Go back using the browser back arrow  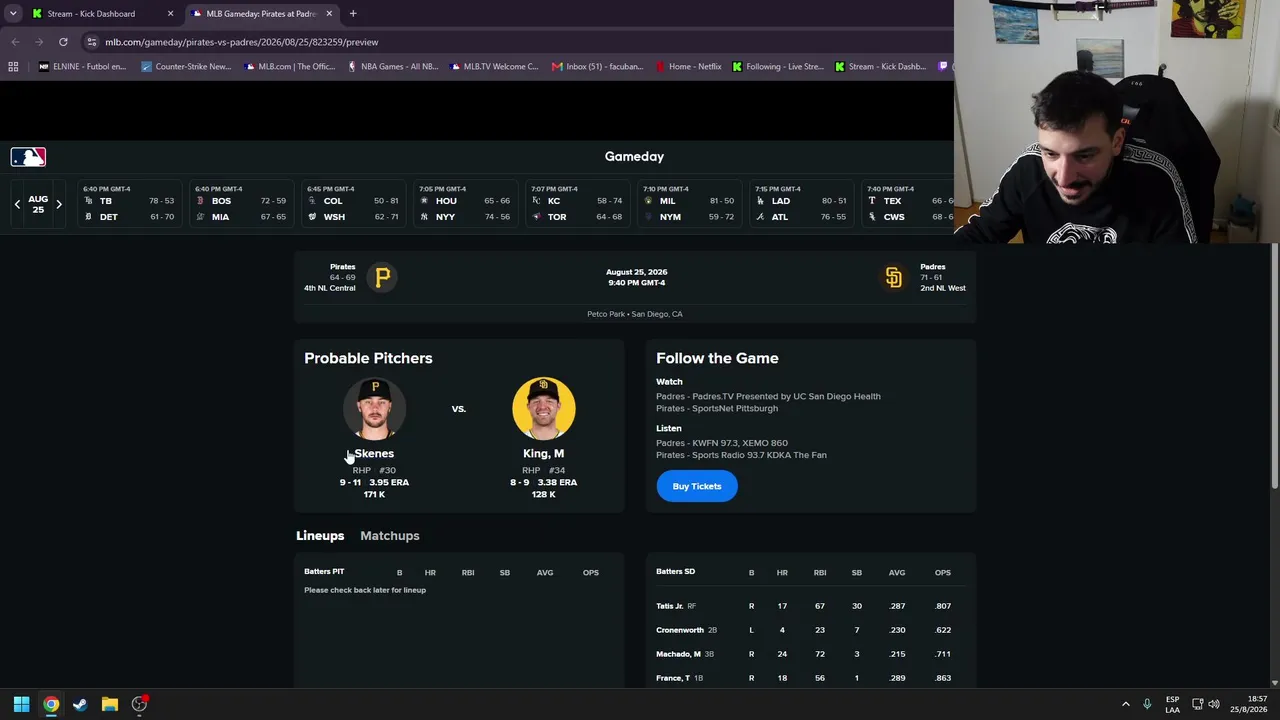pos(15,42)
